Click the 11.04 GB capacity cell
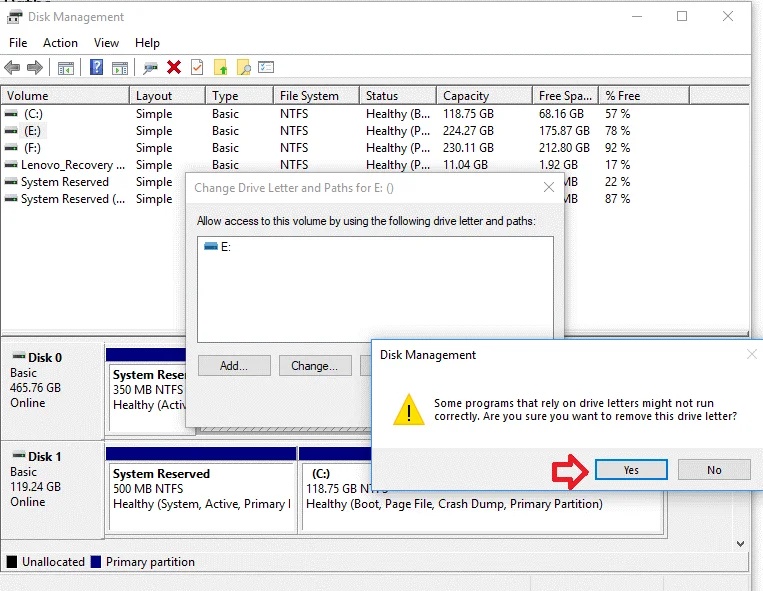 point(465,165)
